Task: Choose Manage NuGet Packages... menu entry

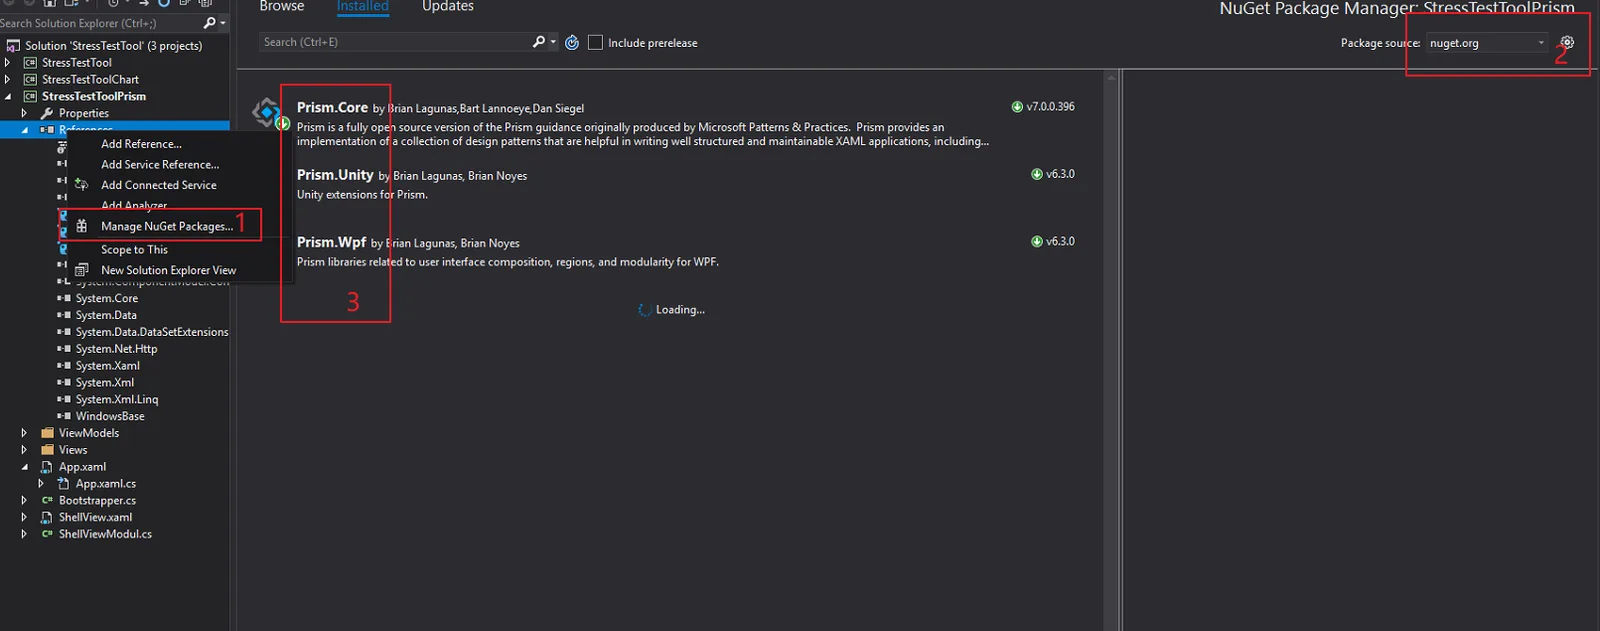Action: click(x=167, y=226)
